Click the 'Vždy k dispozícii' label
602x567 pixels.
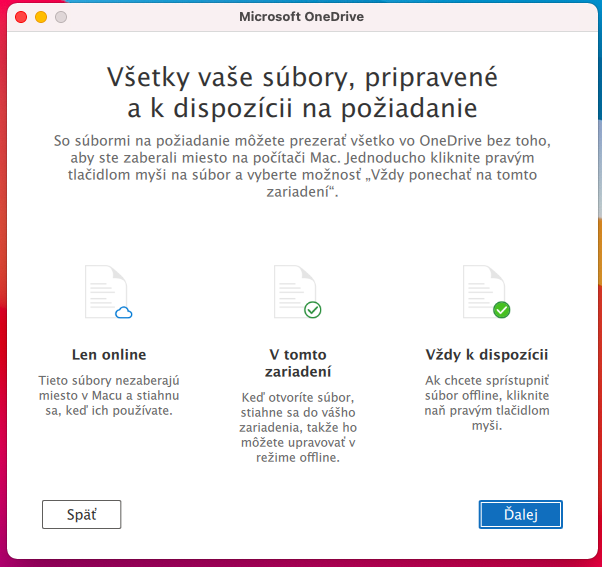486,354
